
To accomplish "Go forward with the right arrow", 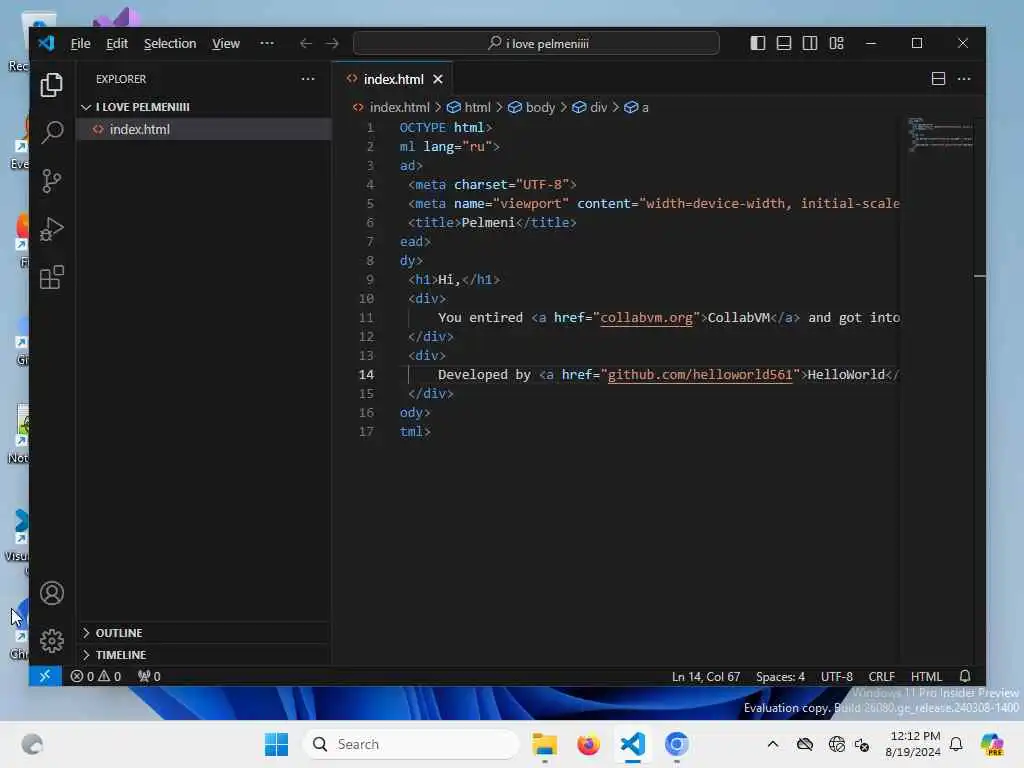I will click(x=332, y=43).
